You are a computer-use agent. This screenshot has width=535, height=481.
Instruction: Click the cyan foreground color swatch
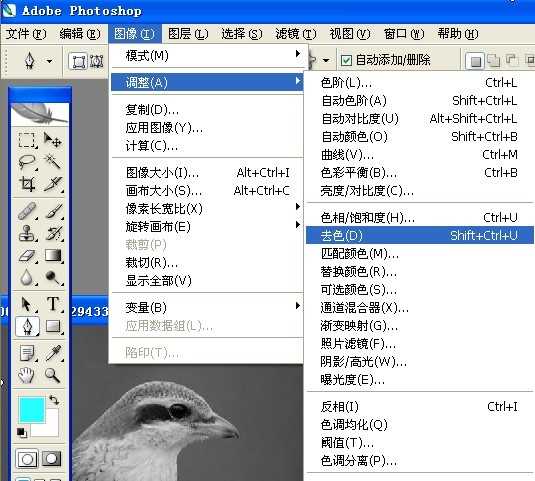click(x=32, y=410)
